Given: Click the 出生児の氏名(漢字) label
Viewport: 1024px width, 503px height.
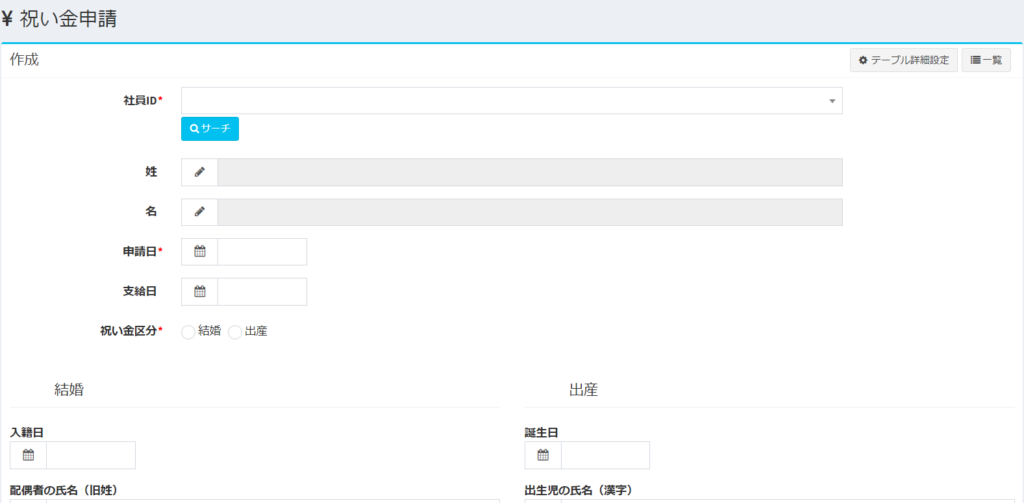Looking at the screenshot, I should (579, 490).
